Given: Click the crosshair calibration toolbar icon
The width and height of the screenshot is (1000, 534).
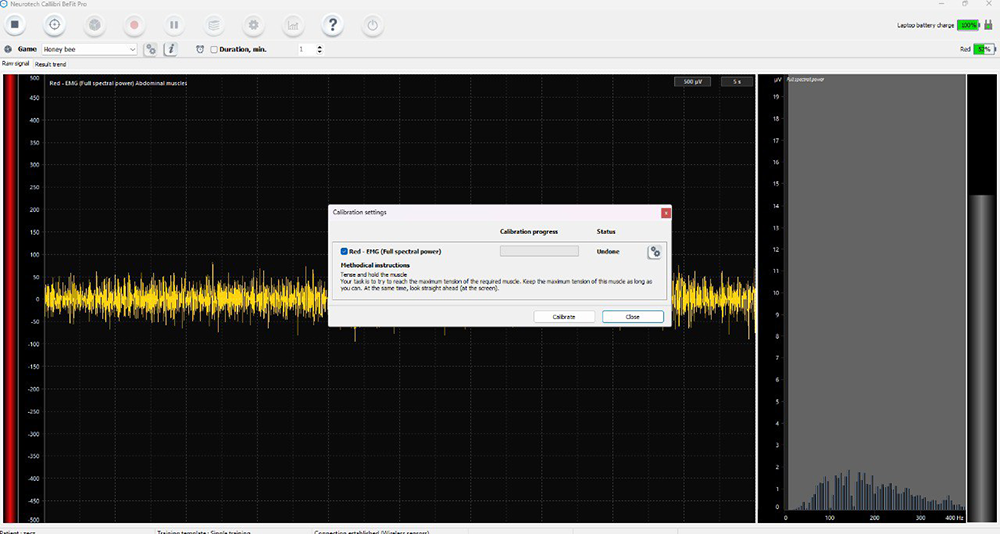Looking at the screenshot, I should click(54, 23).
